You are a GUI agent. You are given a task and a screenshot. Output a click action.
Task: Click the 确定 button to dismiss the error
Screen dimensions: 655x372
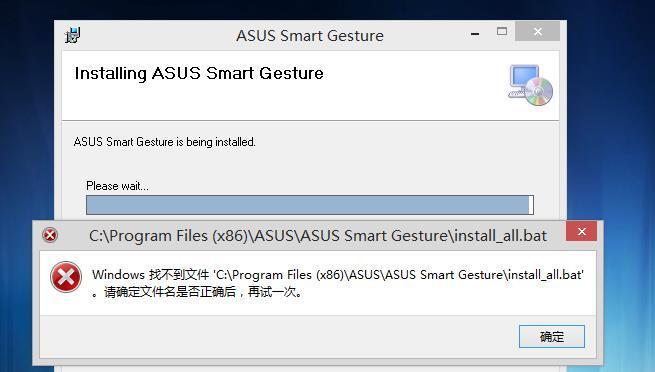(551, 337)
